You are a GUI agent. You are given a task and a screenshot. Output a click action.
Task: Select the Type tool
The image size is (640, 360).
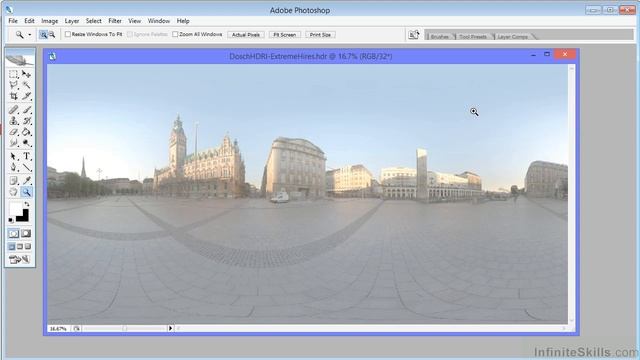(x=27, y=156)
